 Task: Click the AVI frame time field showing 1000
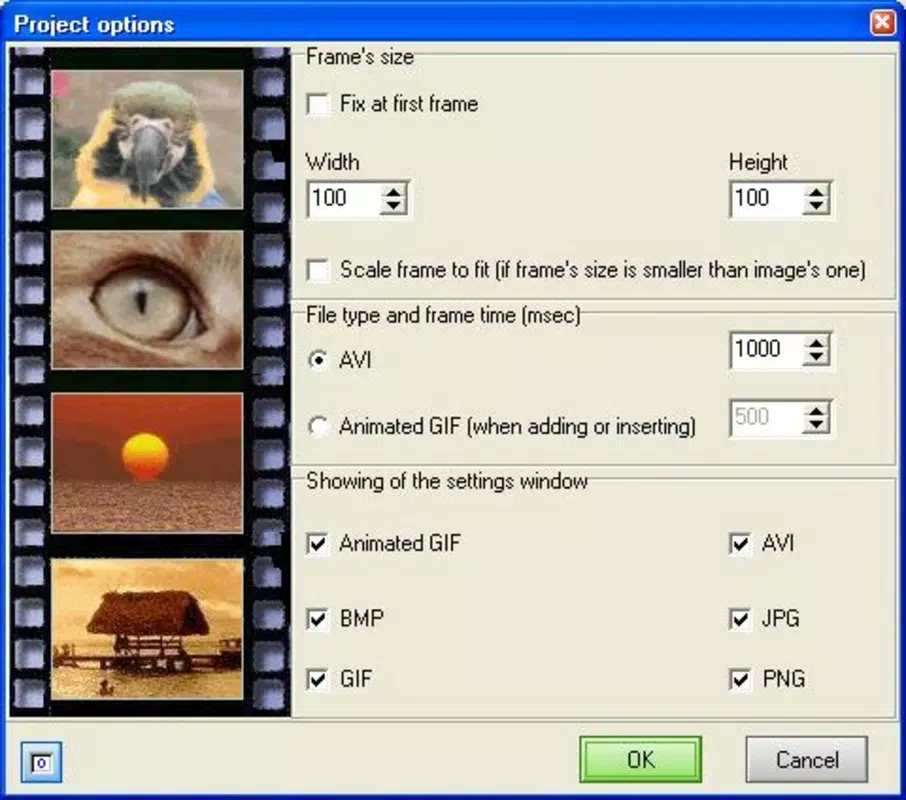[x=767, y=349]
